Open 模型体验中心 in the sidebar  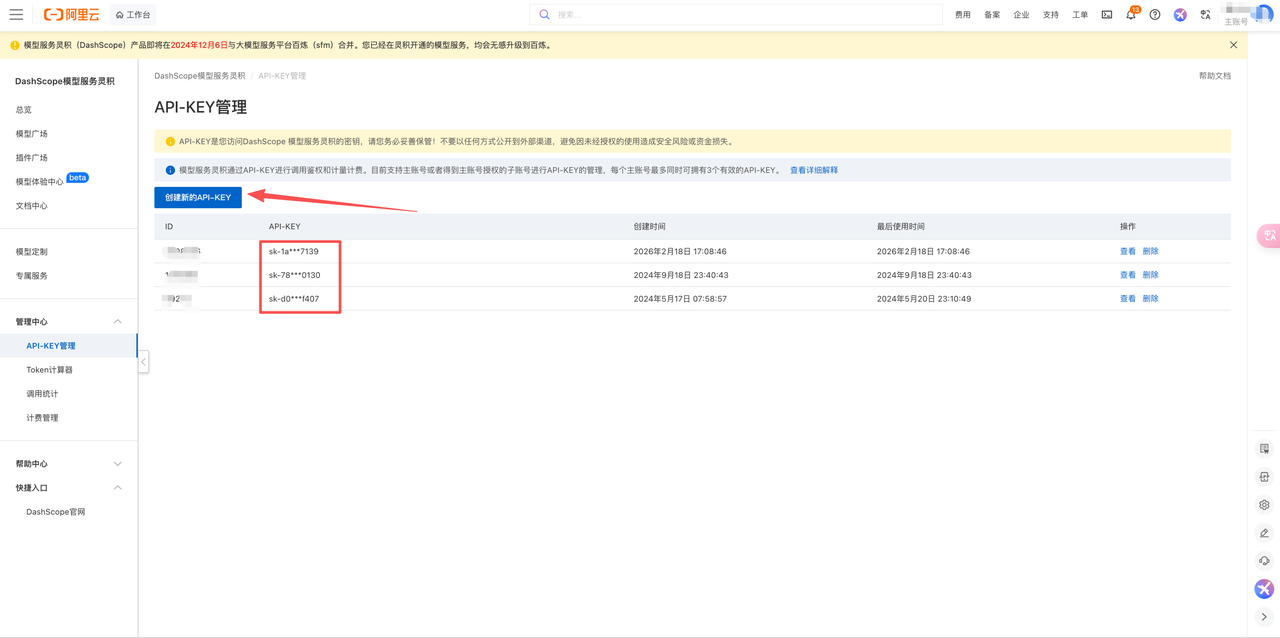pyautogui.click(x=40, y=182)
